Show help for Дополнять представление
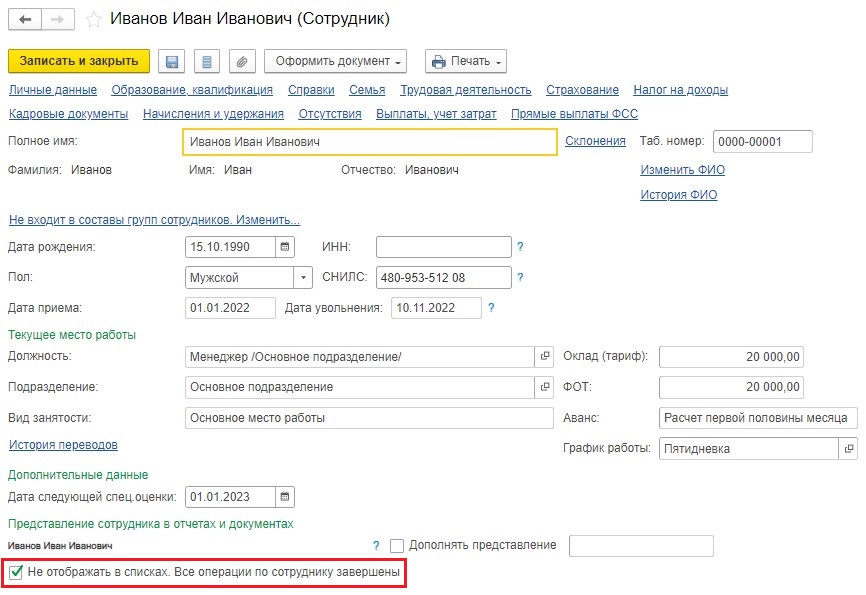 coord(376,546)
